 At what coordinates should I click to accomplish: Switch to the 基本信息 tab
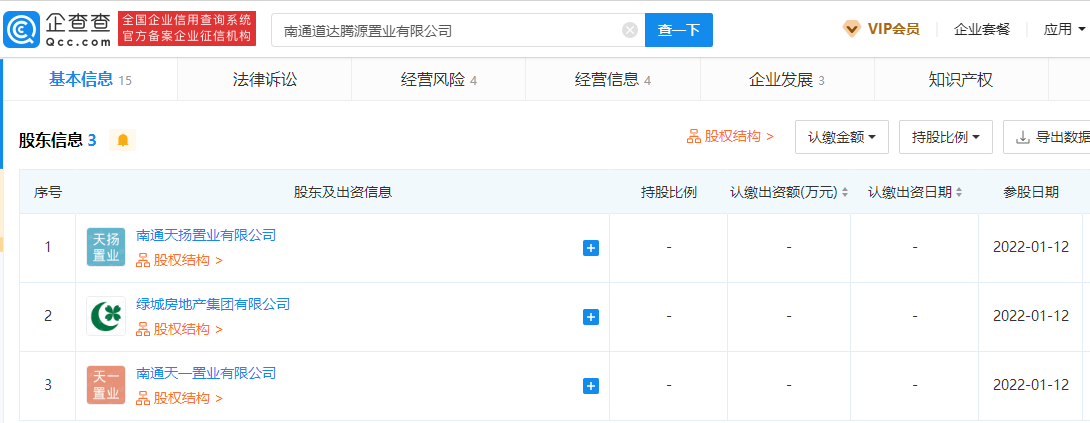(x=90, y=80)
